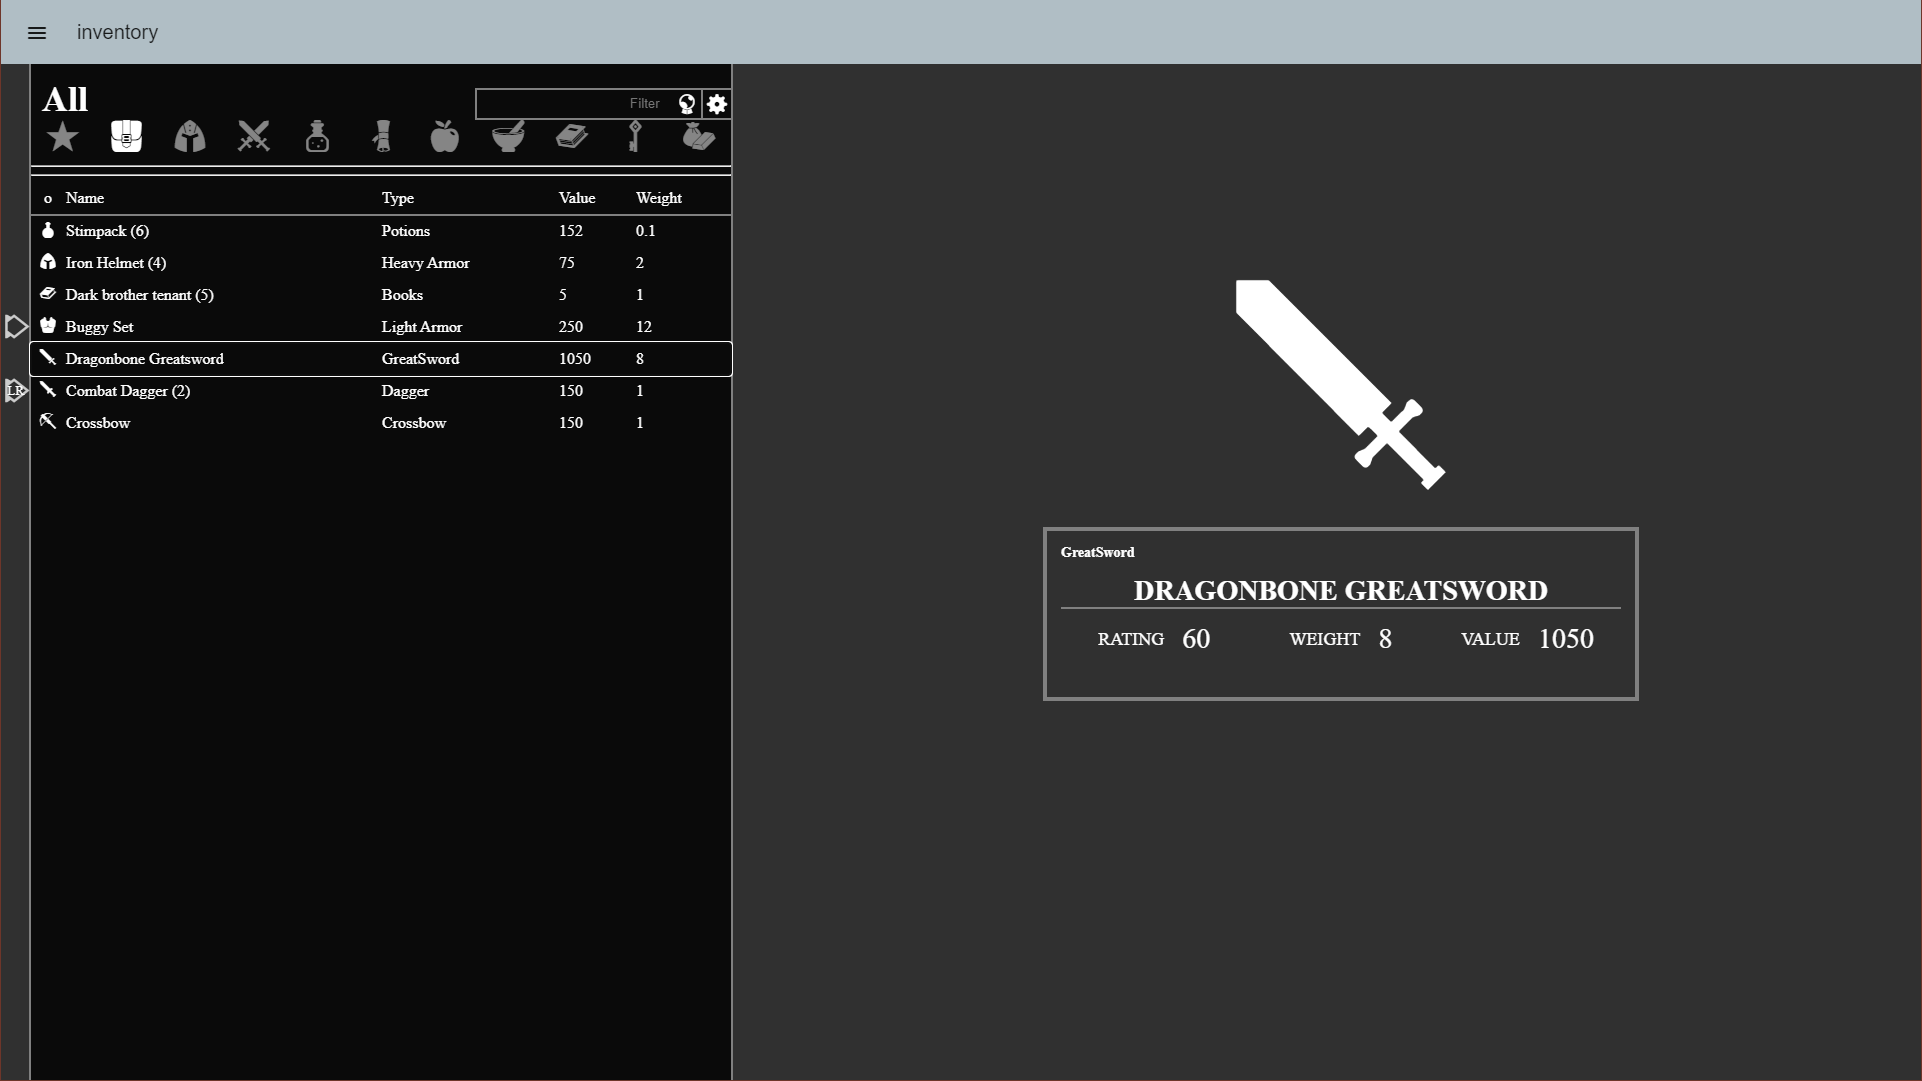Select the Armor helmet category
Image resolution: width=1922 pixels, height=1081 pixels.
click(x=189, y=137)
